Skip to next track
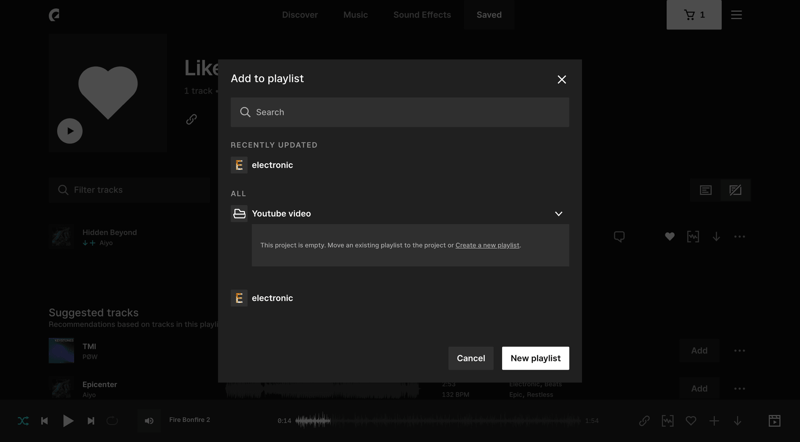Image resolution: width=800 pixels, height=442 pixels. pos(91,421)
